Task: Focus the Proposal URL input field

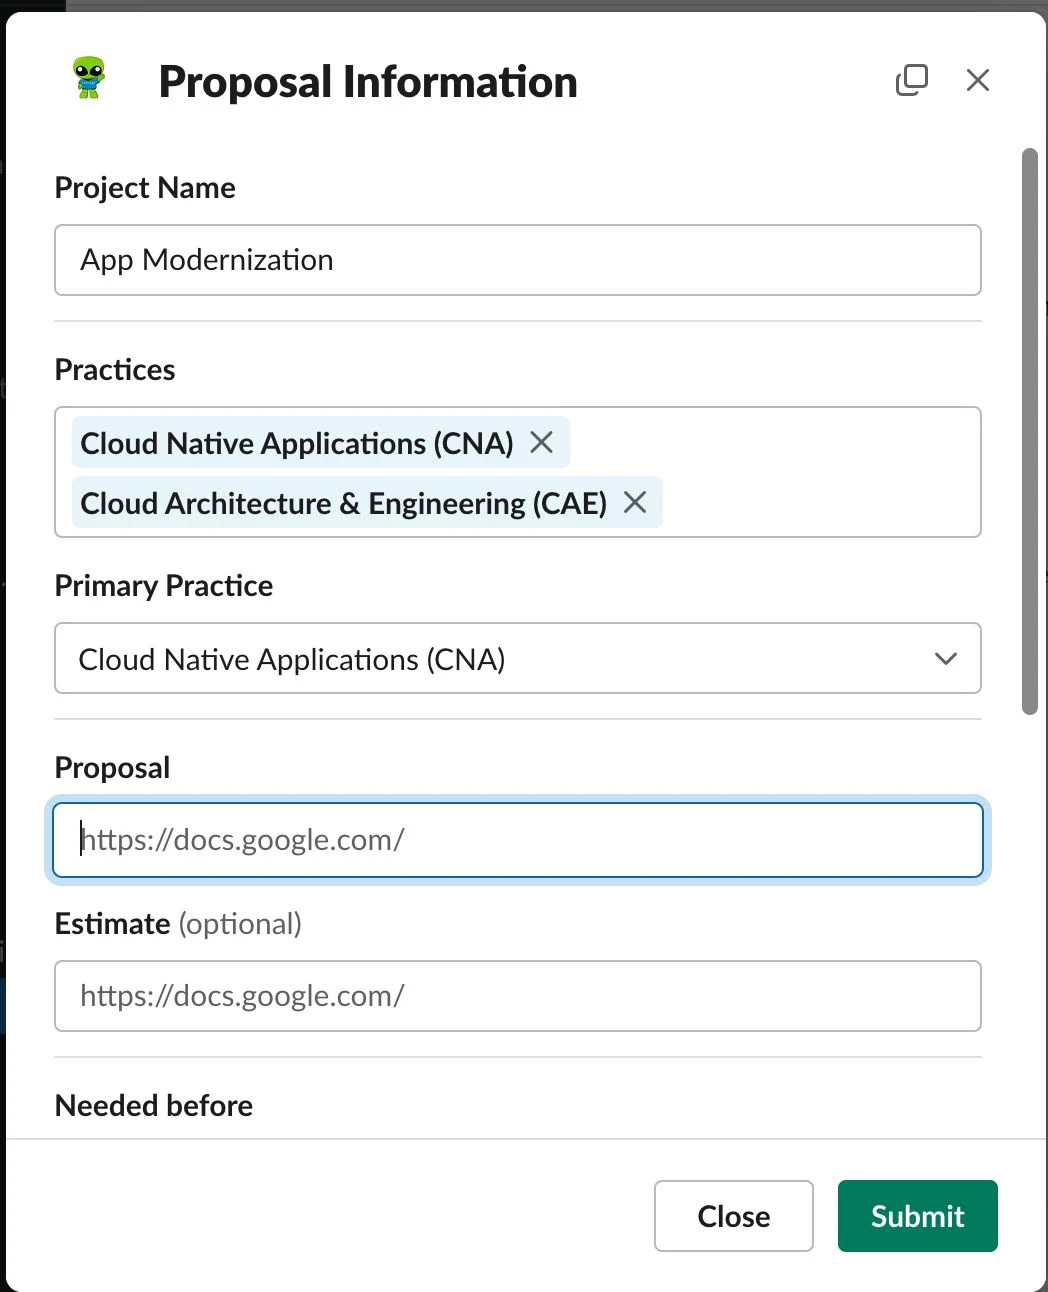Action: pyautogui.click(x=518, y=840)
